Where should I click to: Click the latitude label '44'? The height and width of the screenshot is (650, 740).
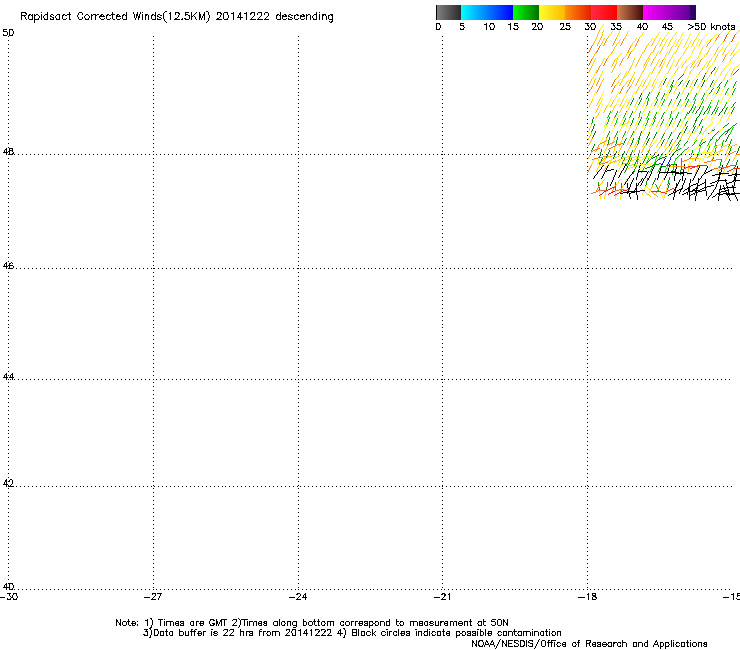pos(8,377)
